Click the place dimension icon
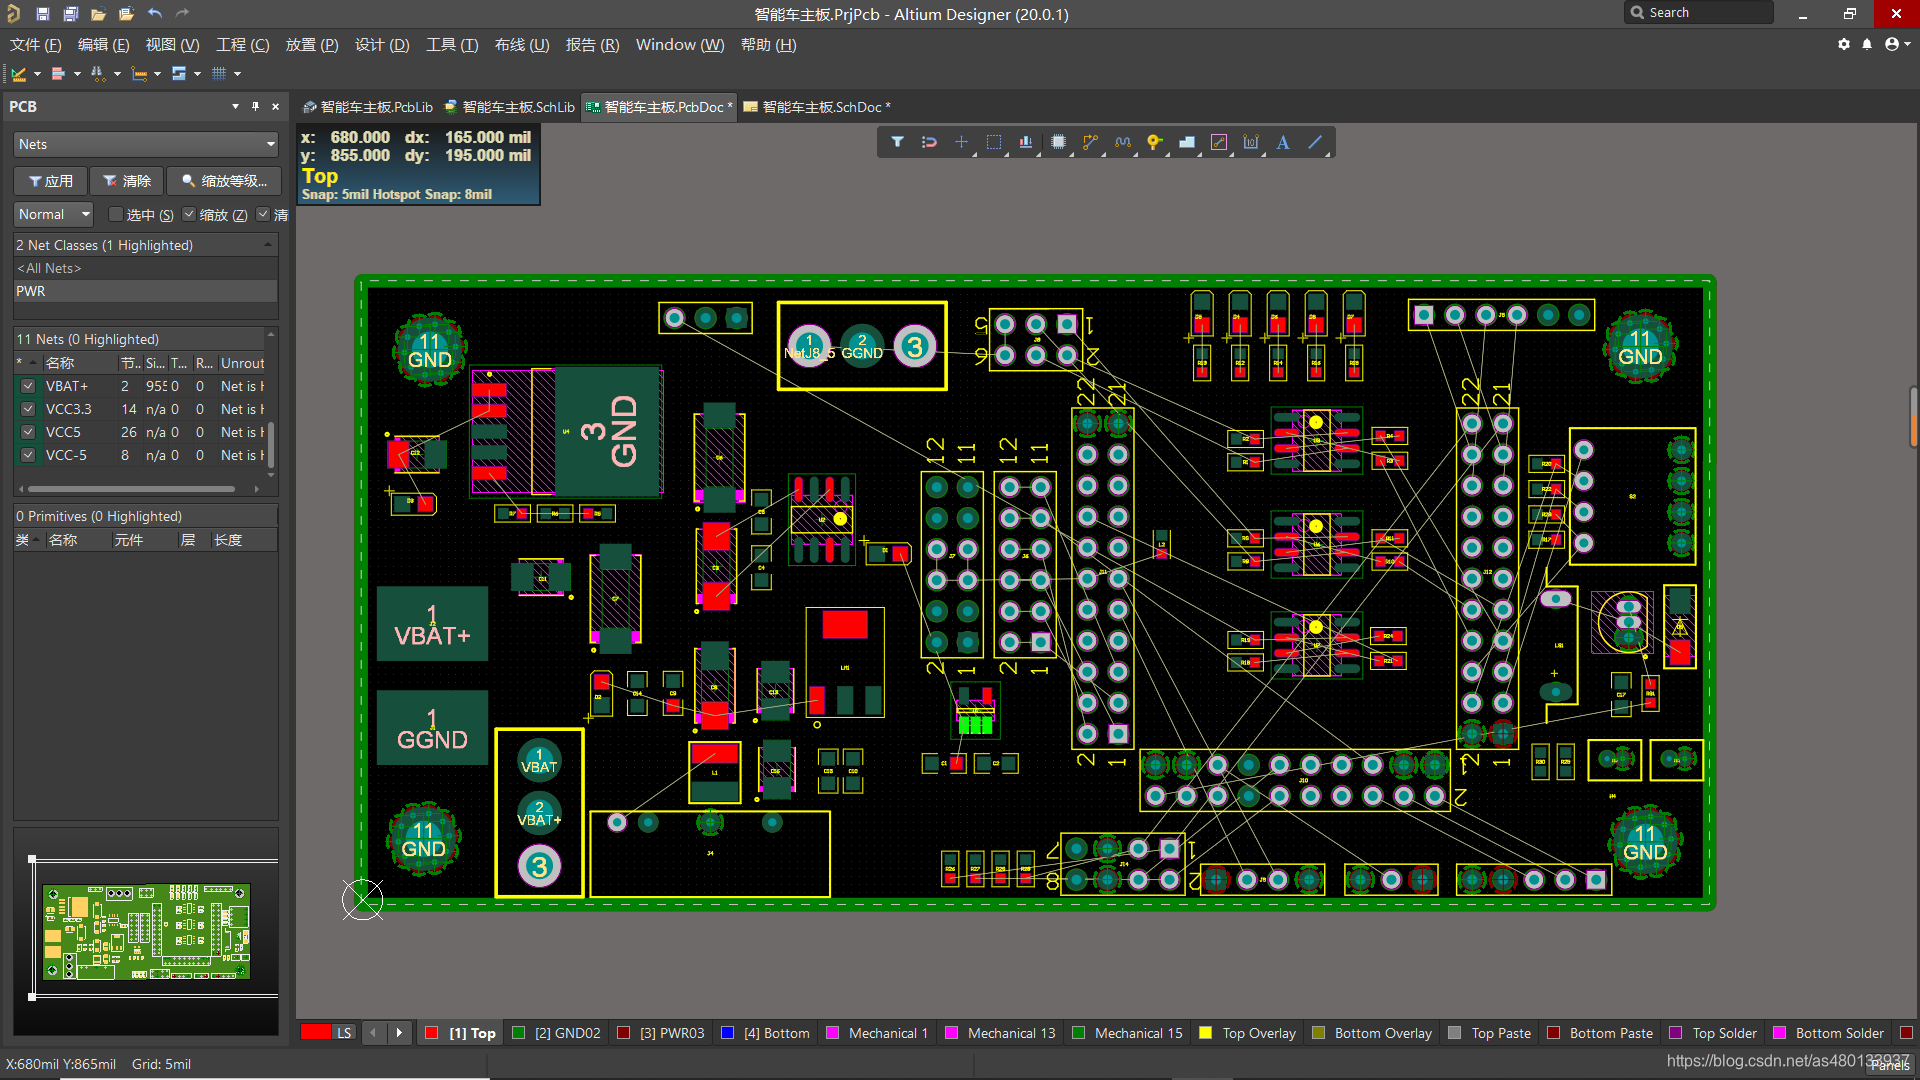This screenshot has height=1080, width=1920. pyautogui.click(x=1251, y=142)
